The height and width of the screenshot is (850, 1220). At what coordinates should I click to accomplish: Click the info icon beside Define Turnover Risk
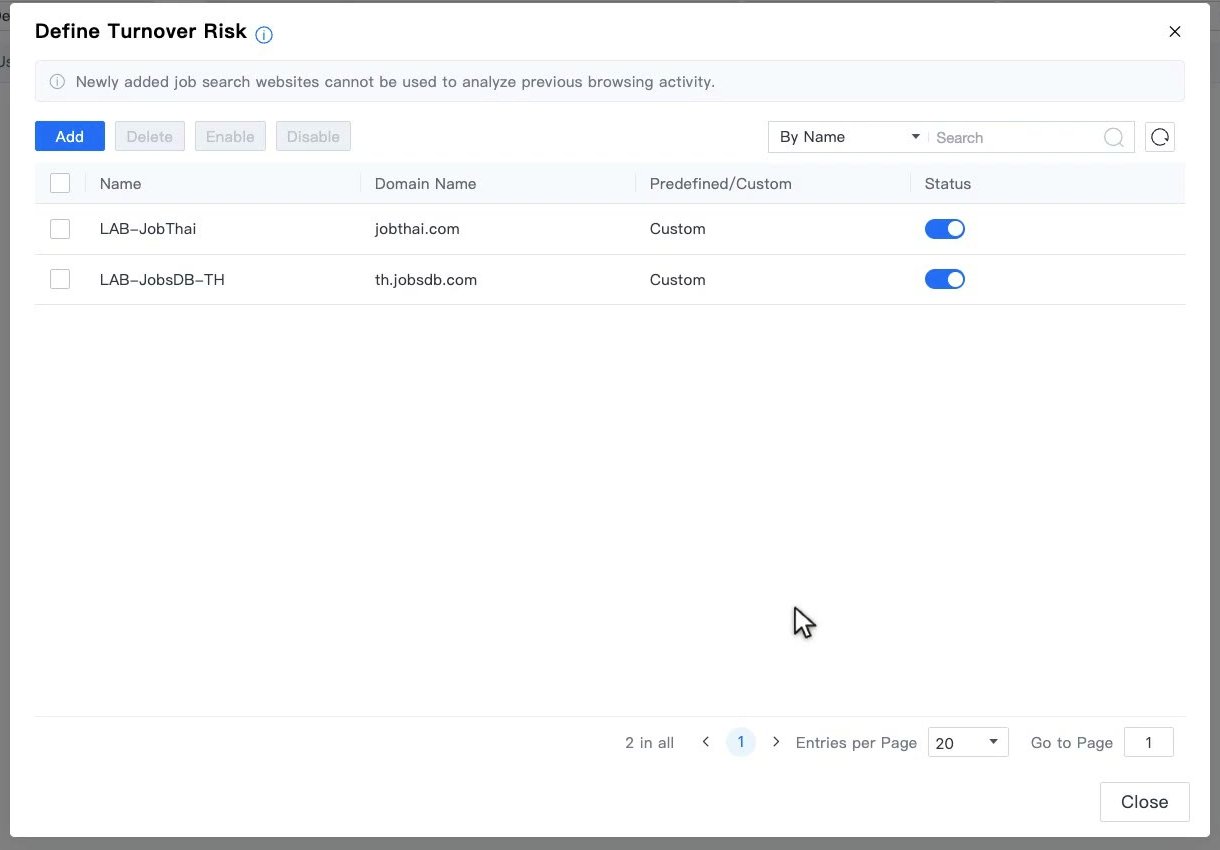(x=264, y=35)
